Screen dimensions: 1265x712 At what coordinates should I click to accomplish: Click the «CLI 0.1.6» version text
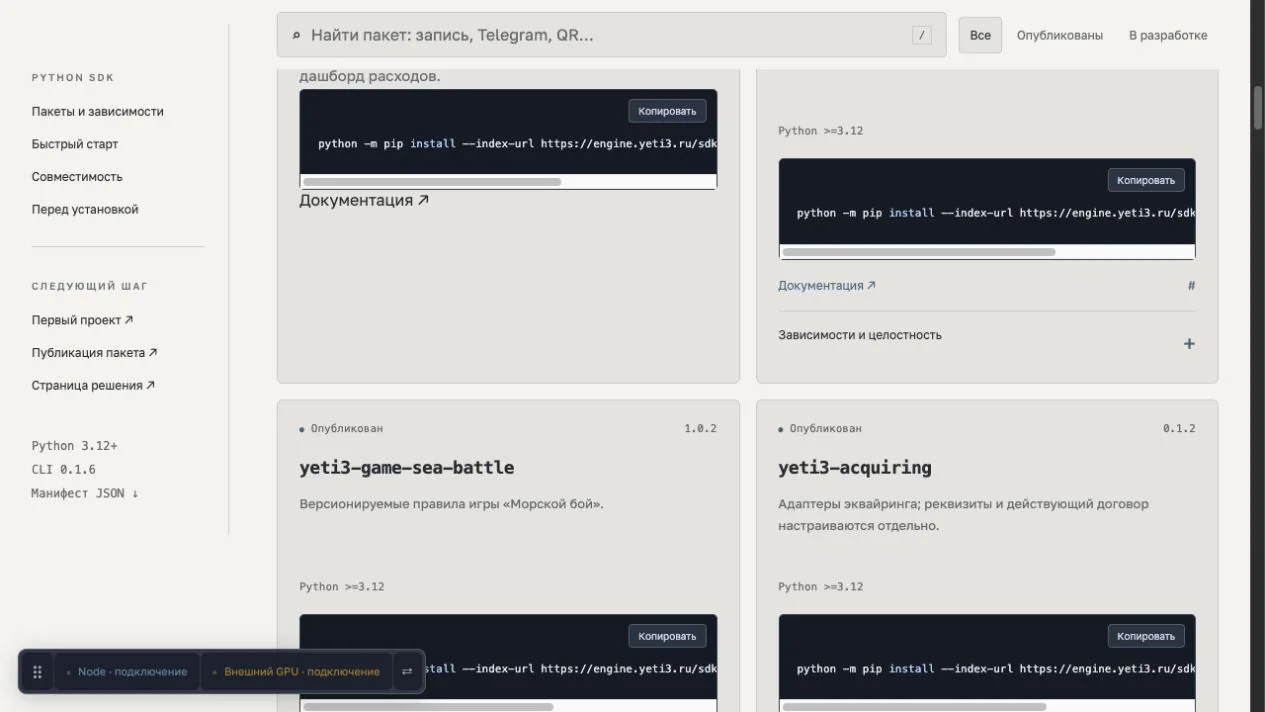click(63, 469)
